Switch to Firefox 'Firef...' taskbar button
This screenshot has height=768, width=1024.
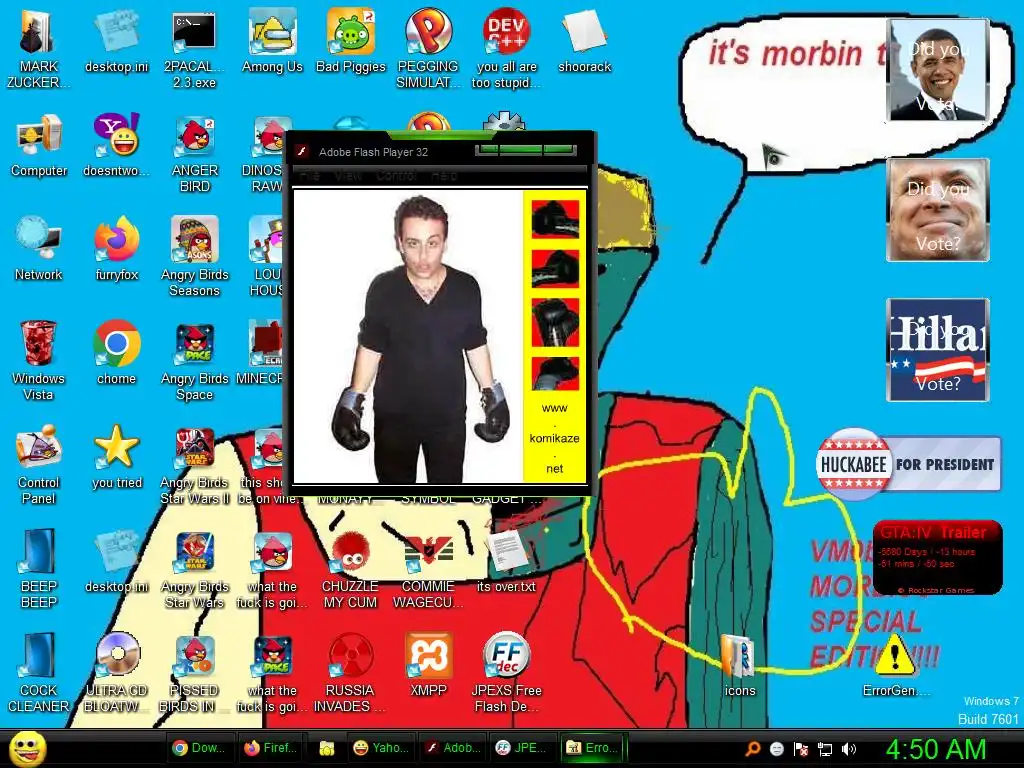coord(270,748)
